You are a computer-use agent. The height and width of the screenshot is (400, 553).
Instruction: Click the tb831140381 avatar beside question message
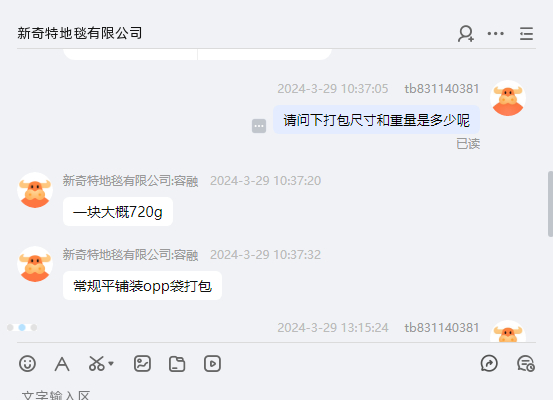pos(508,98)
